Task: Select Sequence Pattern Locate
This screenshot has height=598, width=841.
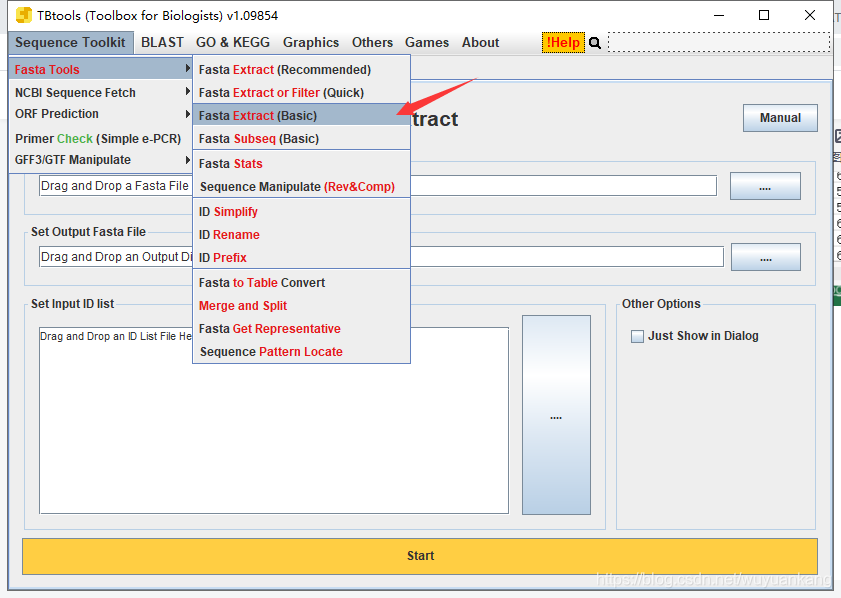Action: coord(301,352)
